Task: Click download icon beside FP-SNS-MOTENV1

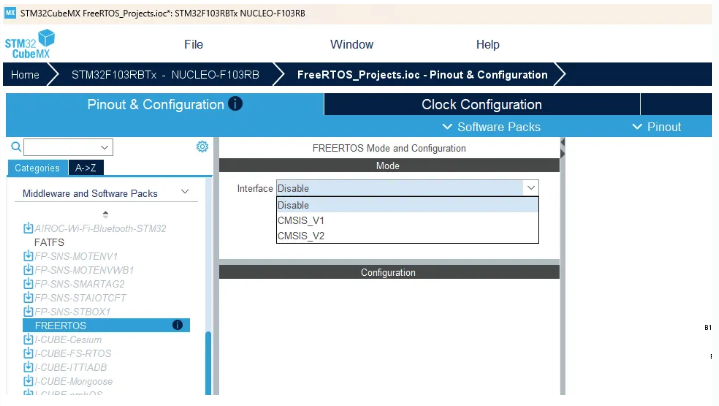Action: pyautogui.click(x=28, y=256)
